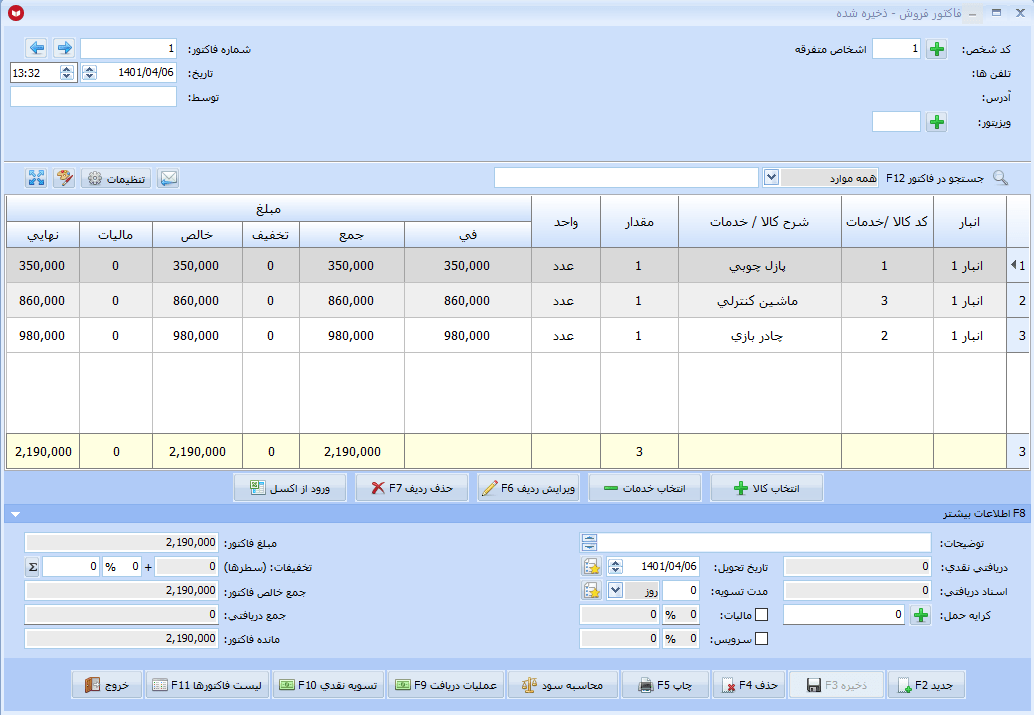Open the description field expander icon

click(589, 543)
